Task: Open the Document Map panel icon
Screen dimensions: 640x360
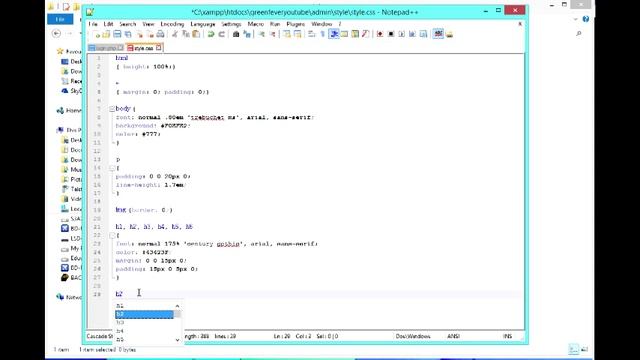Action: pyautogui.click(x=355, y=34)
